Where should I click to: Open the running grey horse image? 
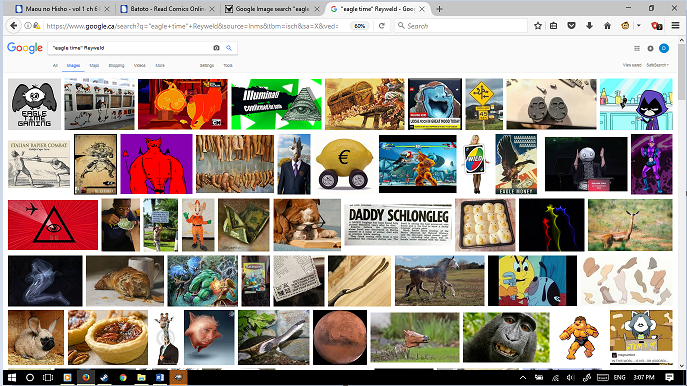(x=440, y=281)
